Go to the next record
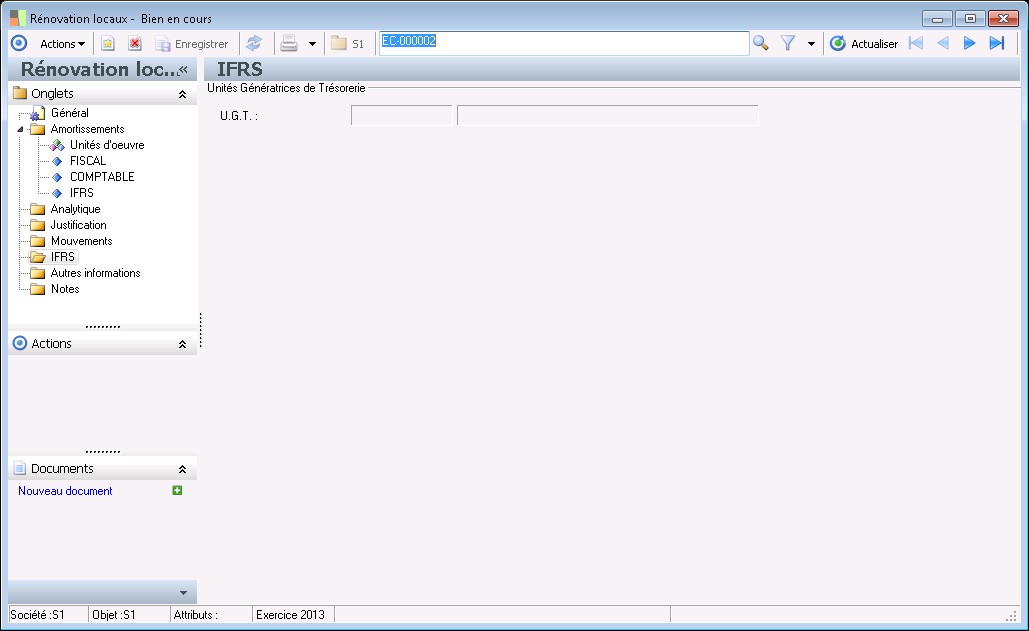1029x631 pixels. pos(969,43)
